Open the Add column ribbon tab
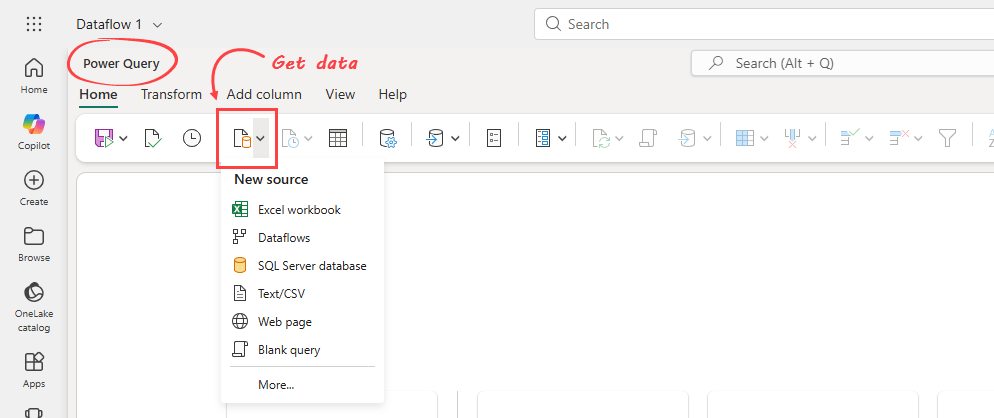 click(264, 95)
